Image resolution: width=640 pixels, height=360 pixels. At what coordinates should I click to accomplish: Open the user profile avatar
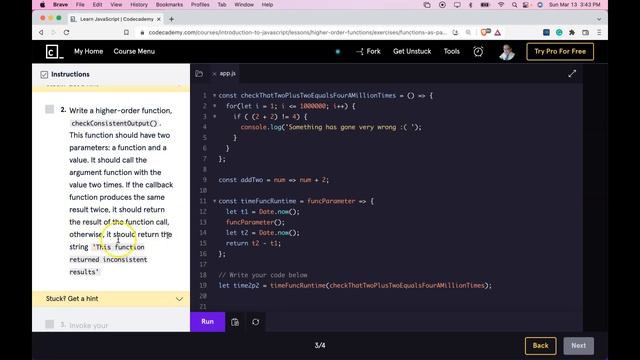(x=507, y=52)
